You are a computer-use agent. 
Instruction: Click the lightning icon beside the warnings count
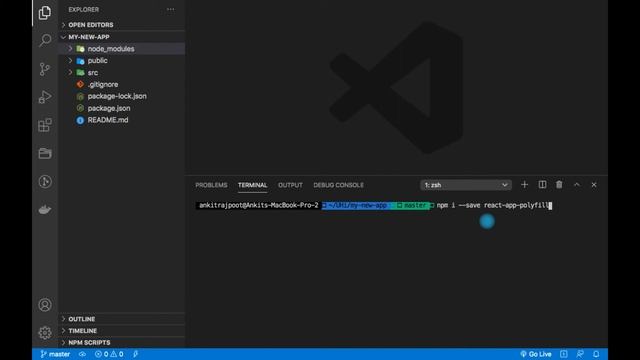pos(136,354)
